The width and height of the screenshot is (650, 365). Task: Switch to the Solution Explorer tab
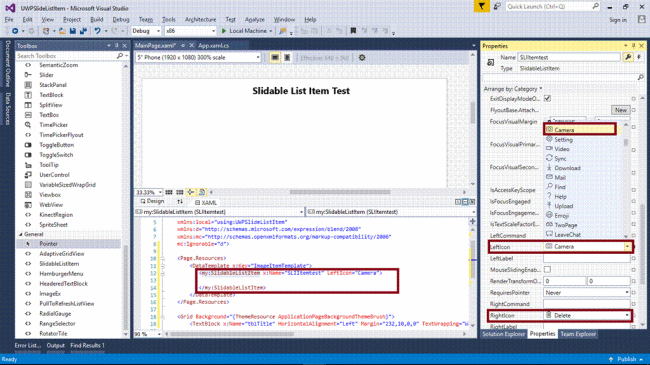click(x=504, y=334)
